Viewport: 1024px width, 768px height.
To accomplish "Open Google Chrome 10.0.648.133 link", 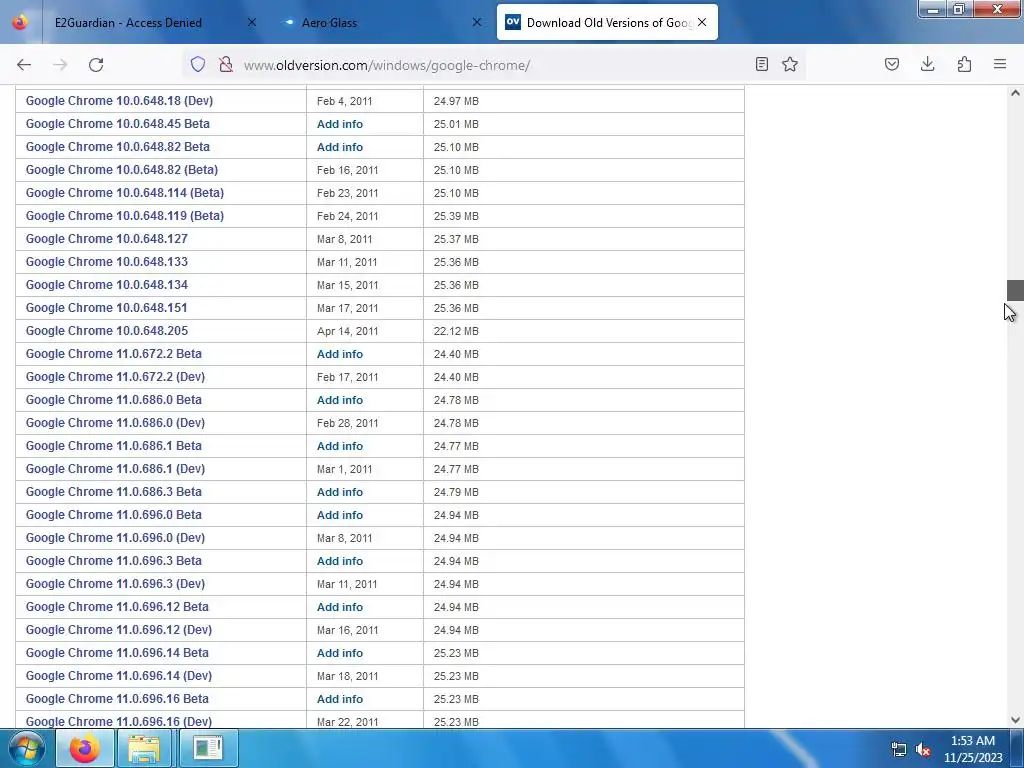I will tap(106, 261).
